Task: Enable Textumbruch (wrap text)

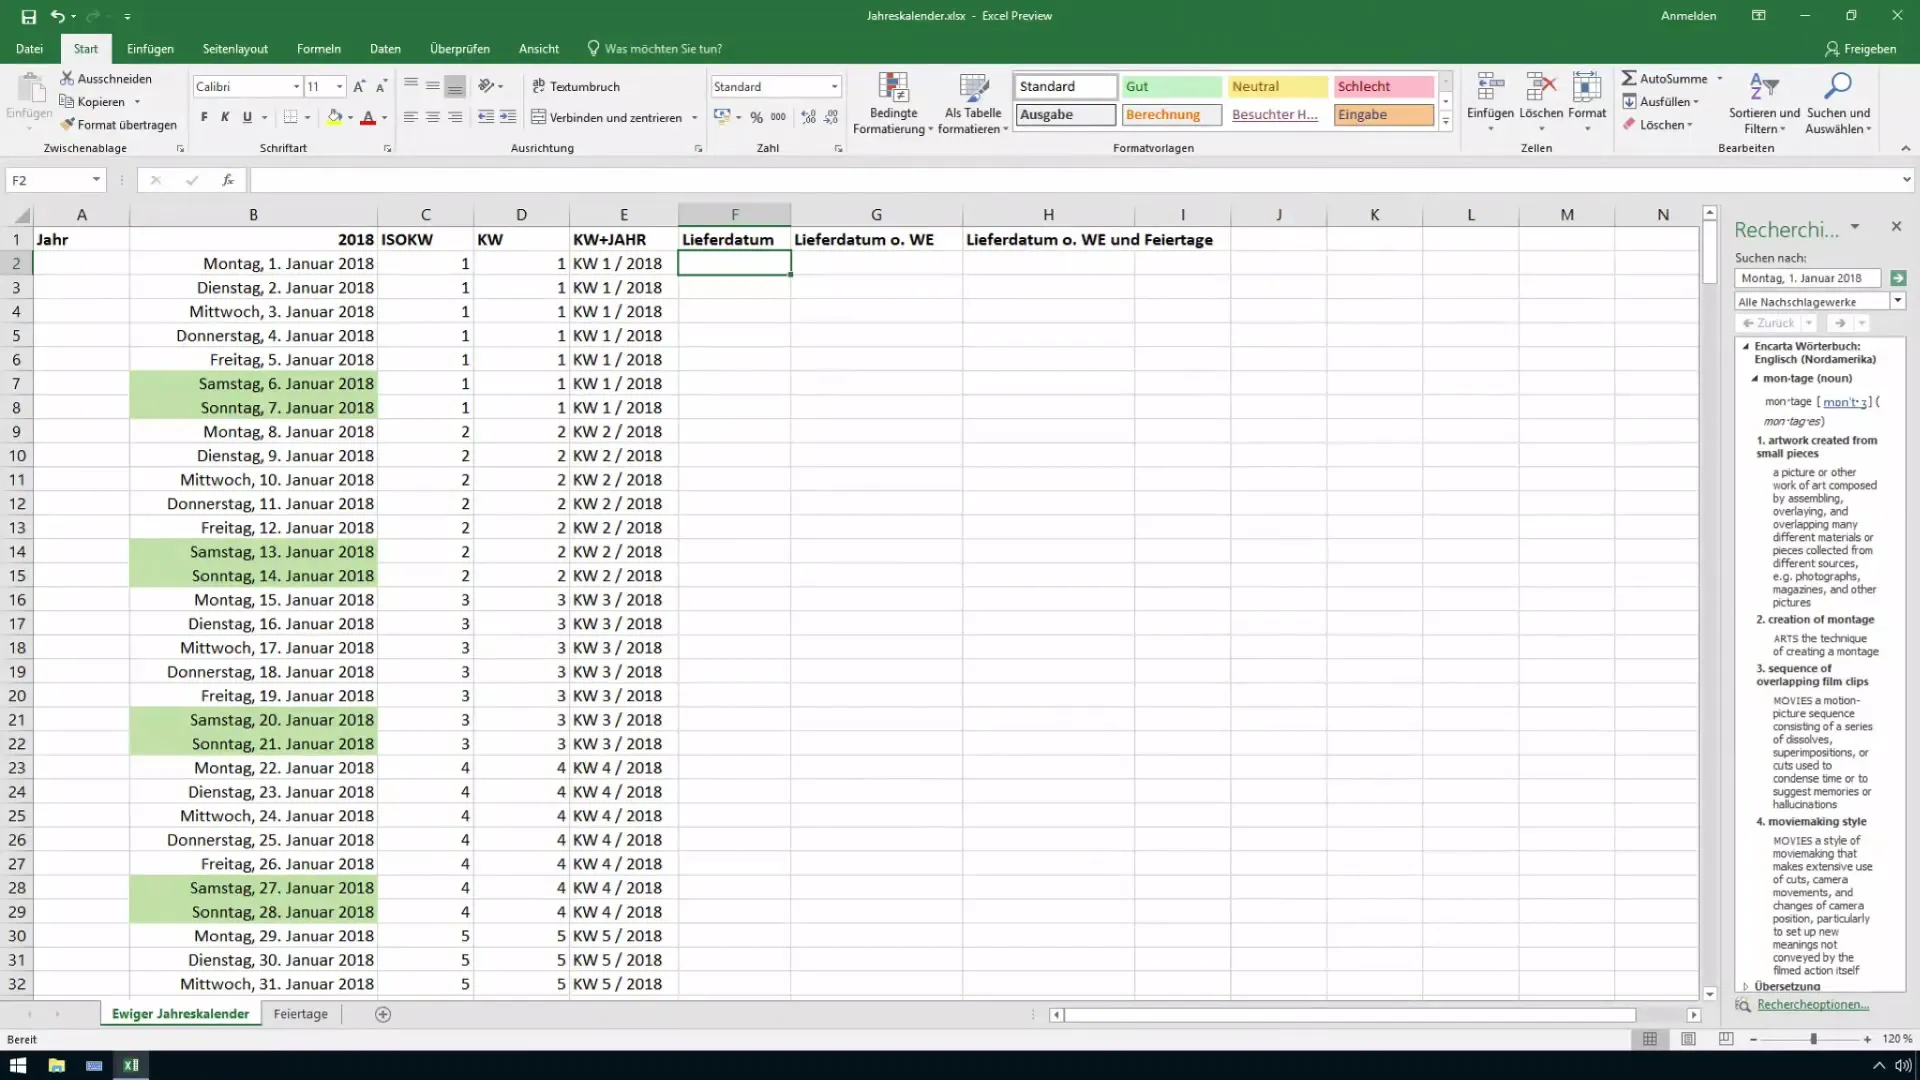Action: coord(576,87)
